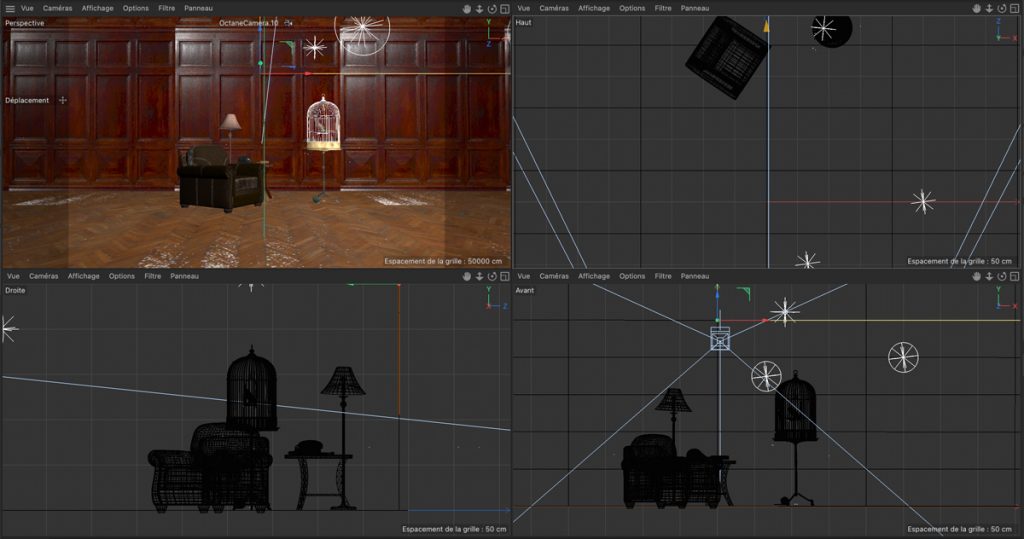
Task: Open Affichage menu in Avant viewport
Action: click(594, 276)
